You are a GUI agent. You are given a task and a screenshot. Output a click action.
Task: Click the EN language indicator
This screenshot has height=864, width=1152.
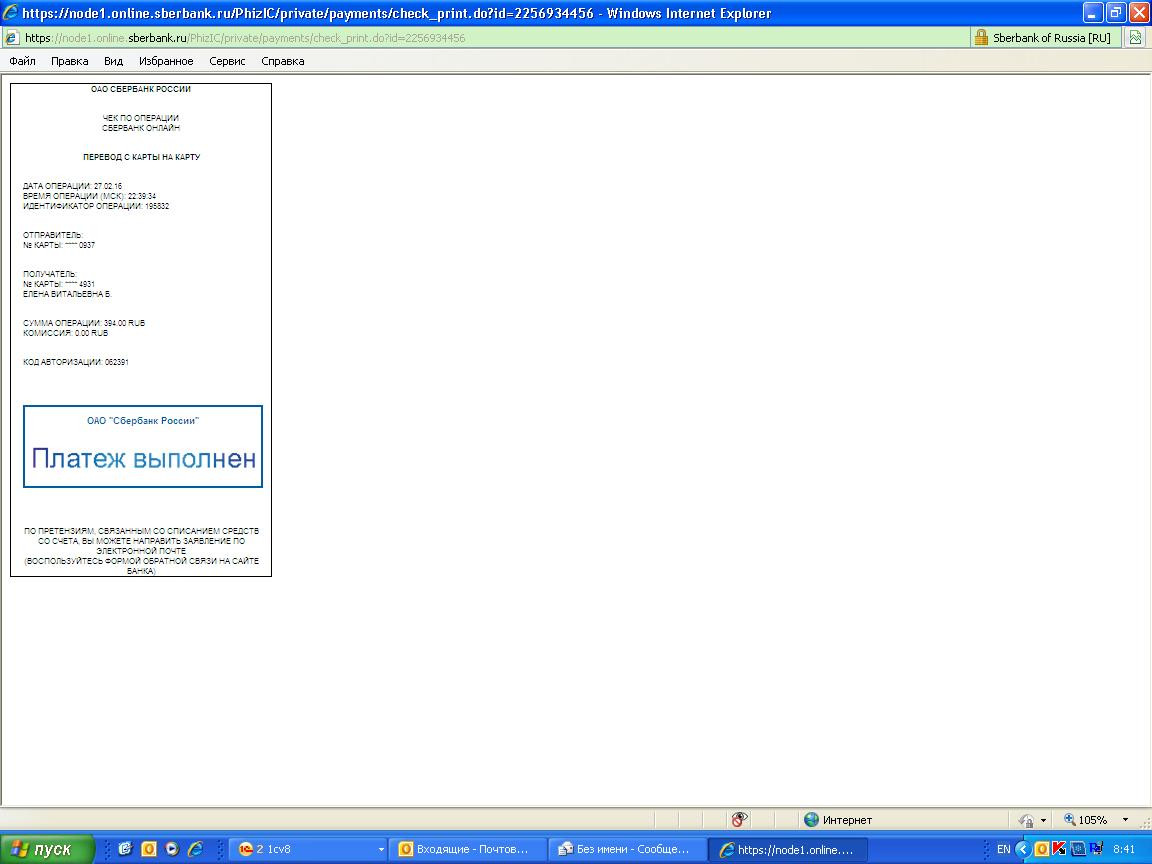point(1003,849)
